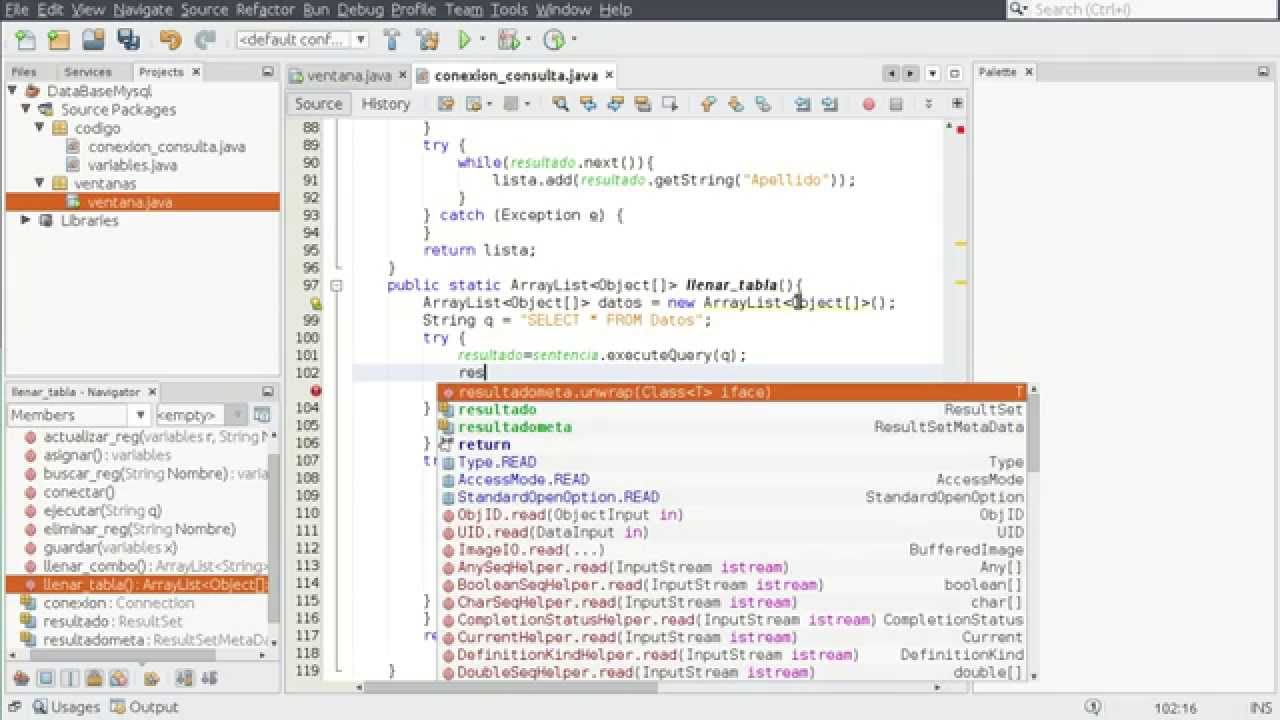
Task: Collapse the fold marker at line 97
Action: [x=337, y=285]
